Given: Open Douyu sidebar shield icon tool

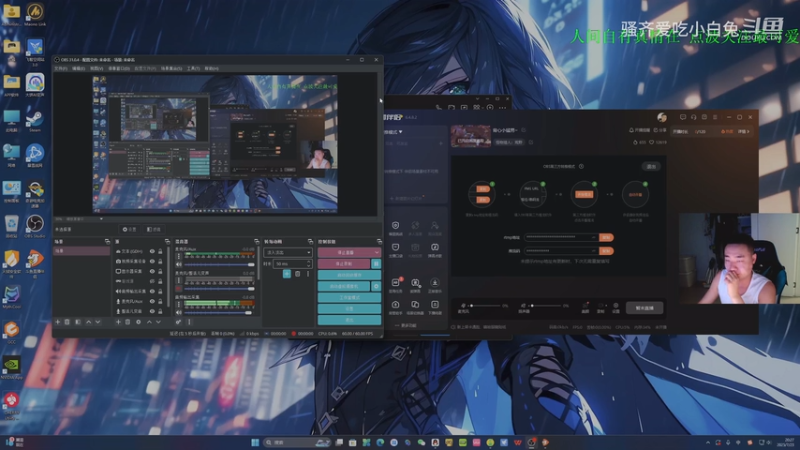Looking at the screenshot, I should pyautogui.click(x=395, y=227).
